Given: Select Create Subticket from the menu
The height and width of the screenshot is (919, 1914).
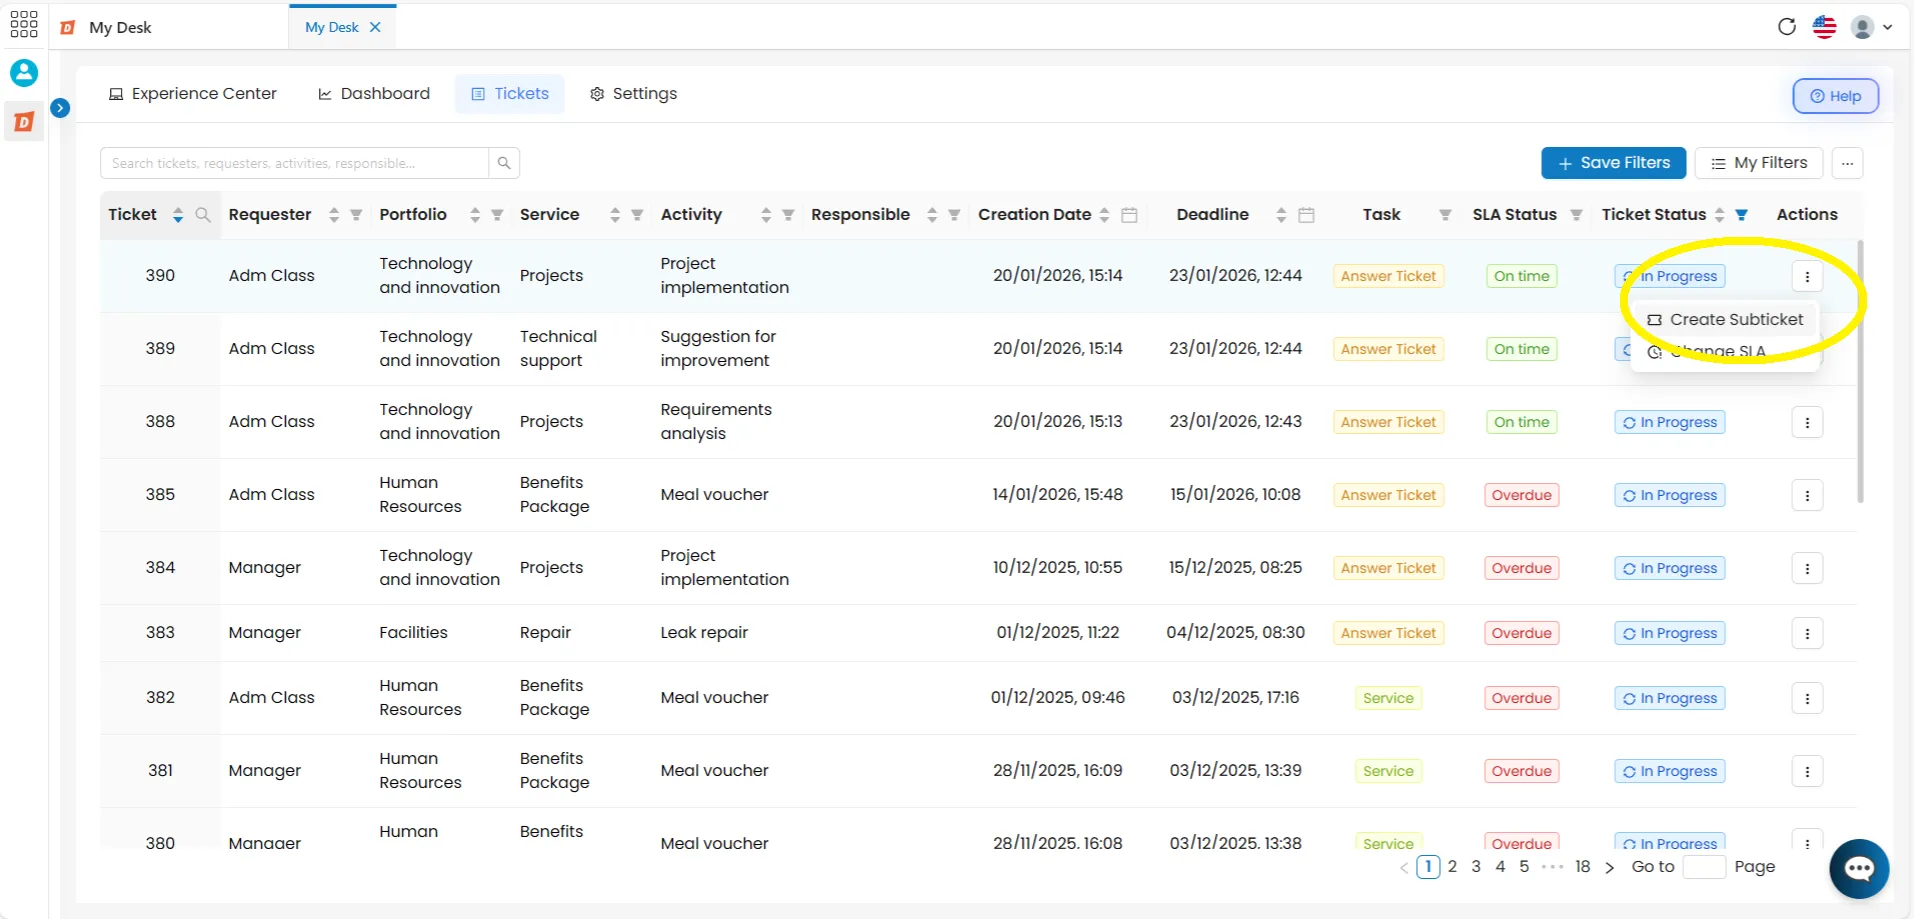Looking at the screenshot, I should pyautogui.click(x=1725, y=320).
